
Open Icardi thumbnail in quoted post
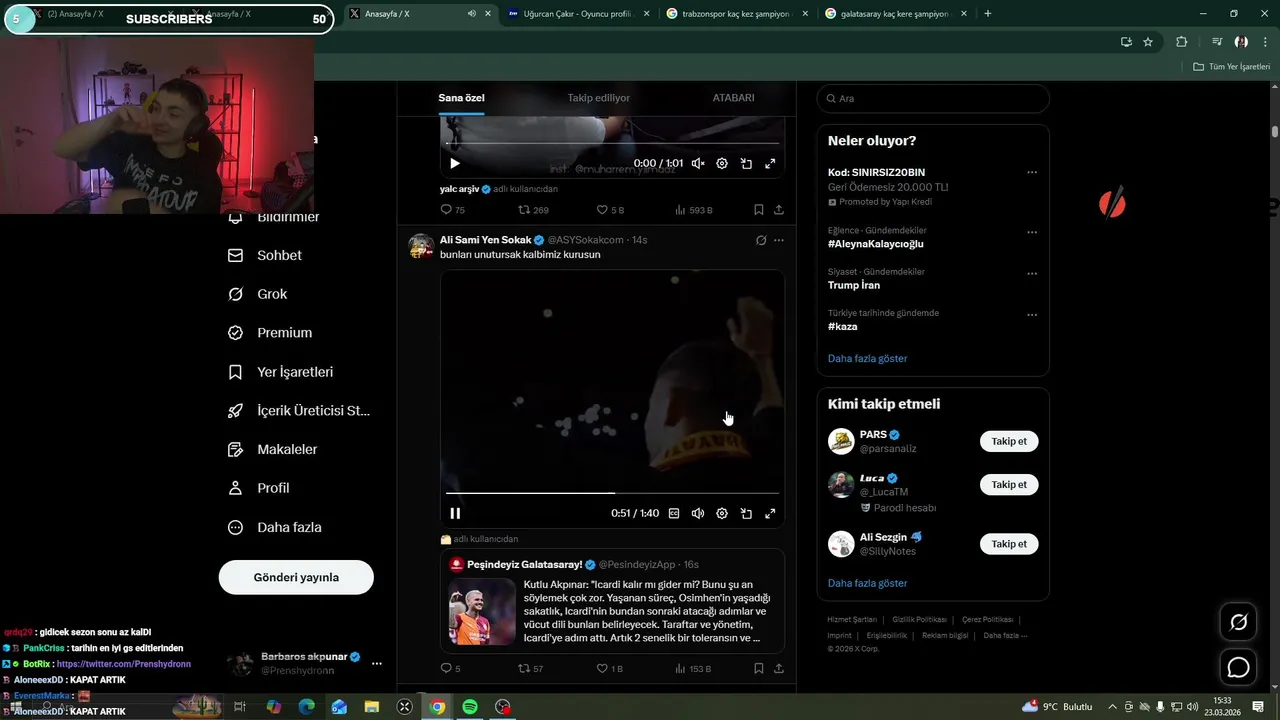point(482,612)
